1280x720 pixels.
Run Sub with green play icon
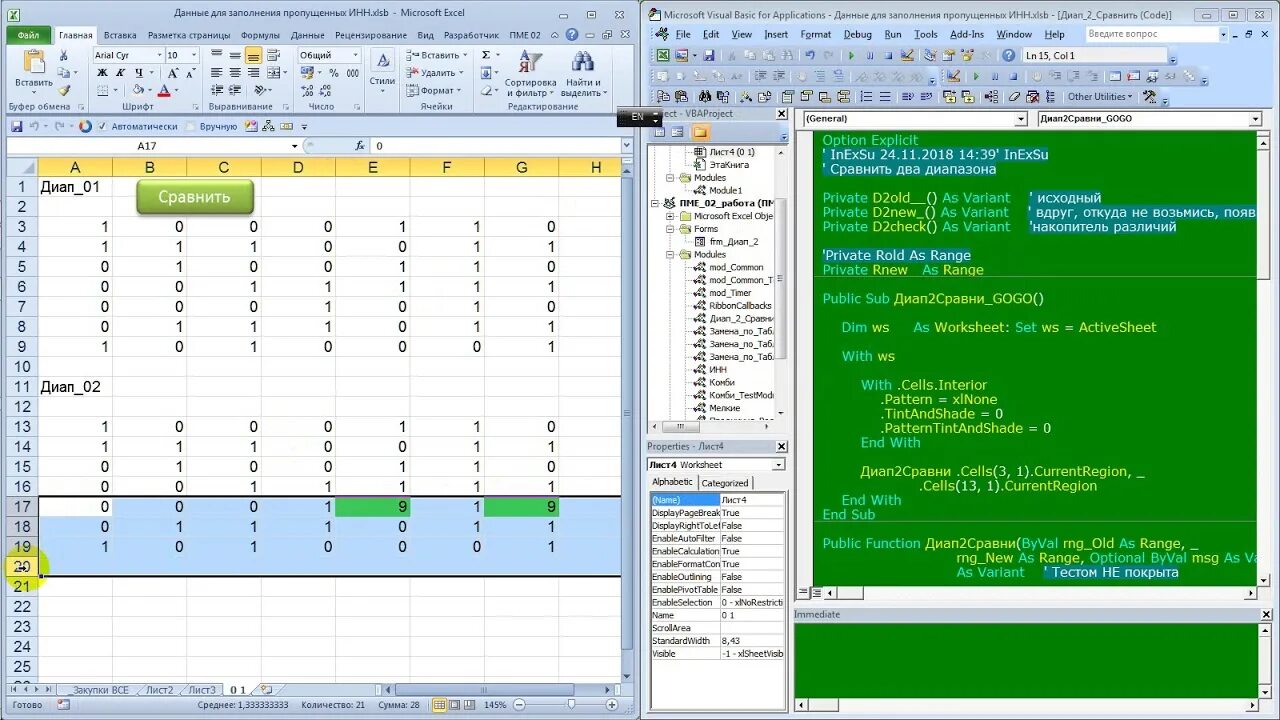pyautogui.click(x=852, y=56)
